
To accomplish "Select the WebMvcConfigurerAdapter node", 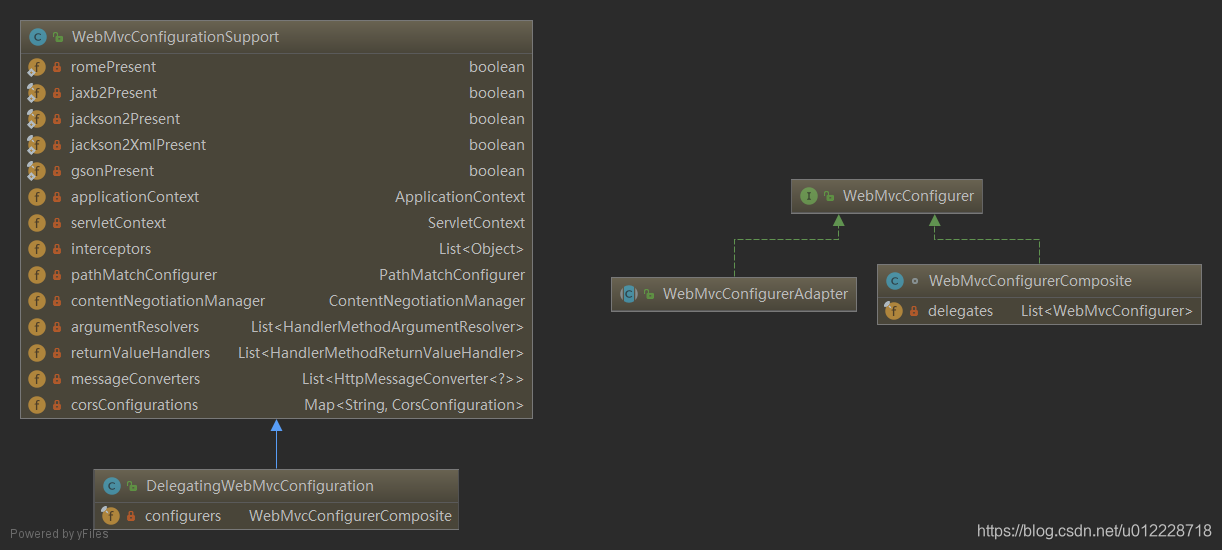I will 734,294.
